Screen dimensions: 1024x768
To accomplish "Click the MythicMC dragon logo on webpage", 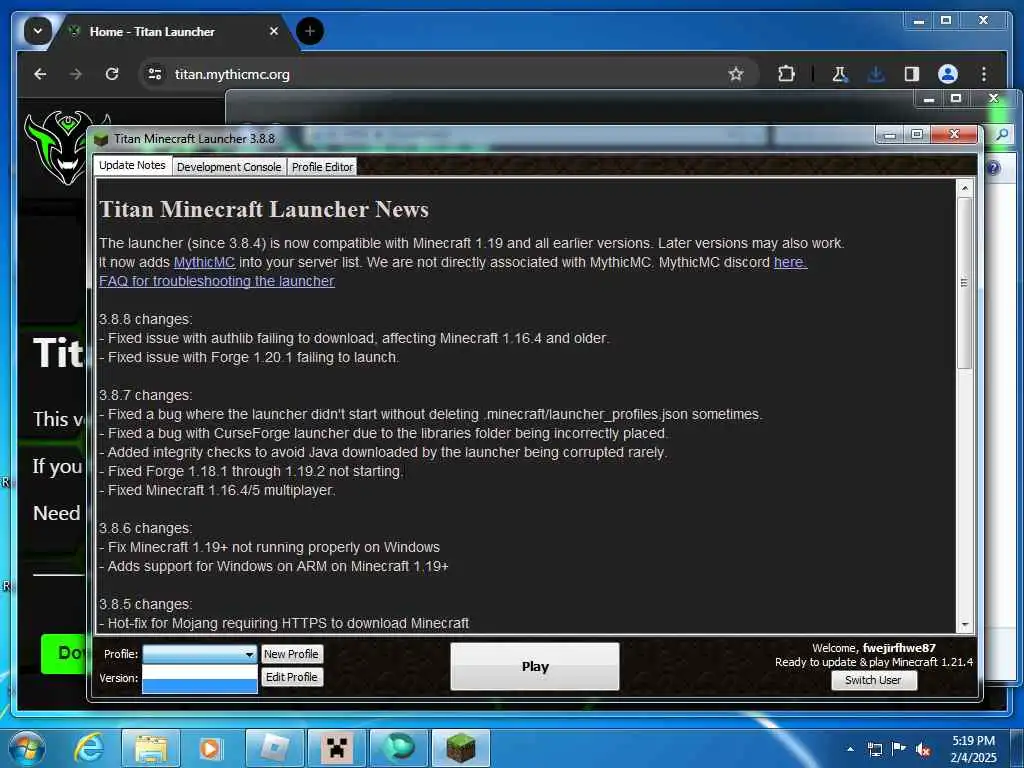I will point(56,148).
